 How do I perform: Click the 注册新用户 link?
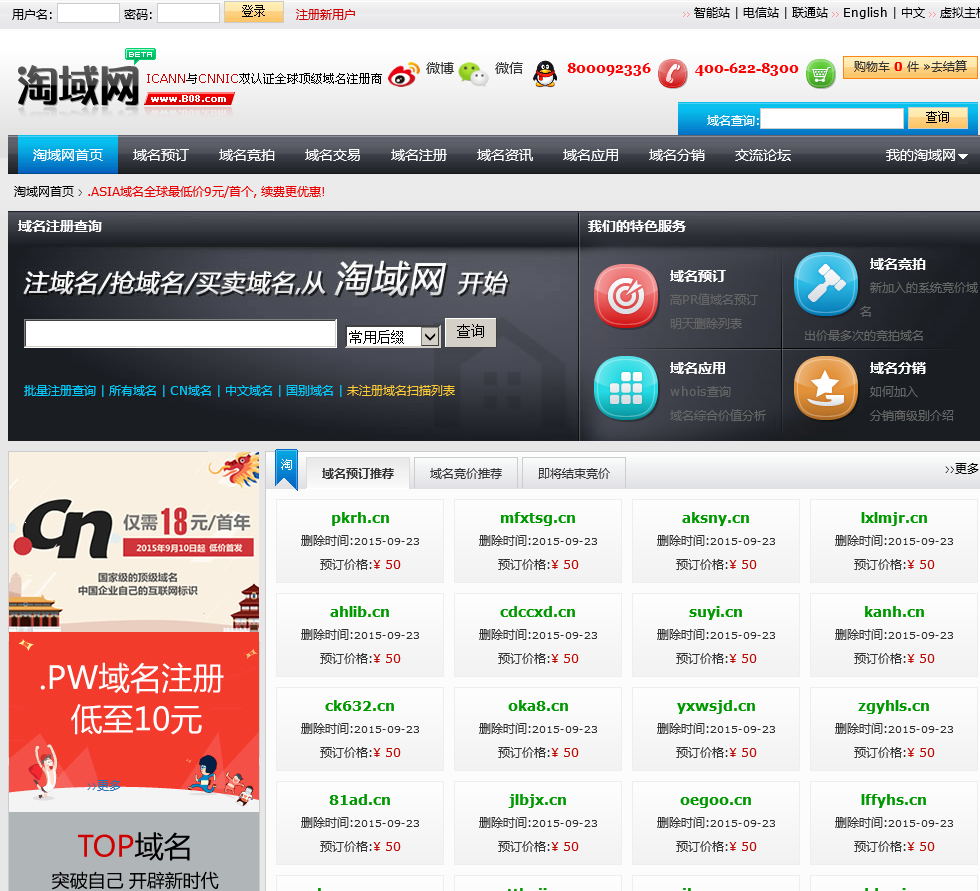coord(325,14)
